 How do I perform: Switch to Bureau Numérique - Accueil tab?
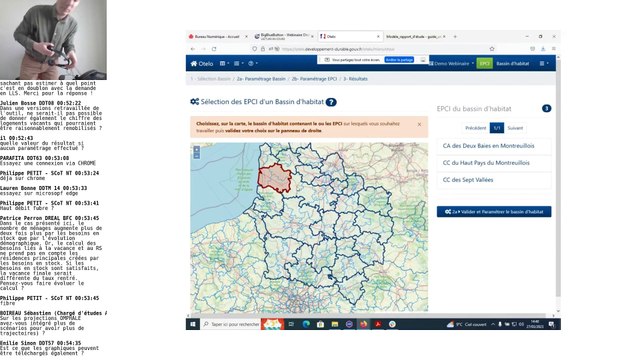click(x=218, y=37)
